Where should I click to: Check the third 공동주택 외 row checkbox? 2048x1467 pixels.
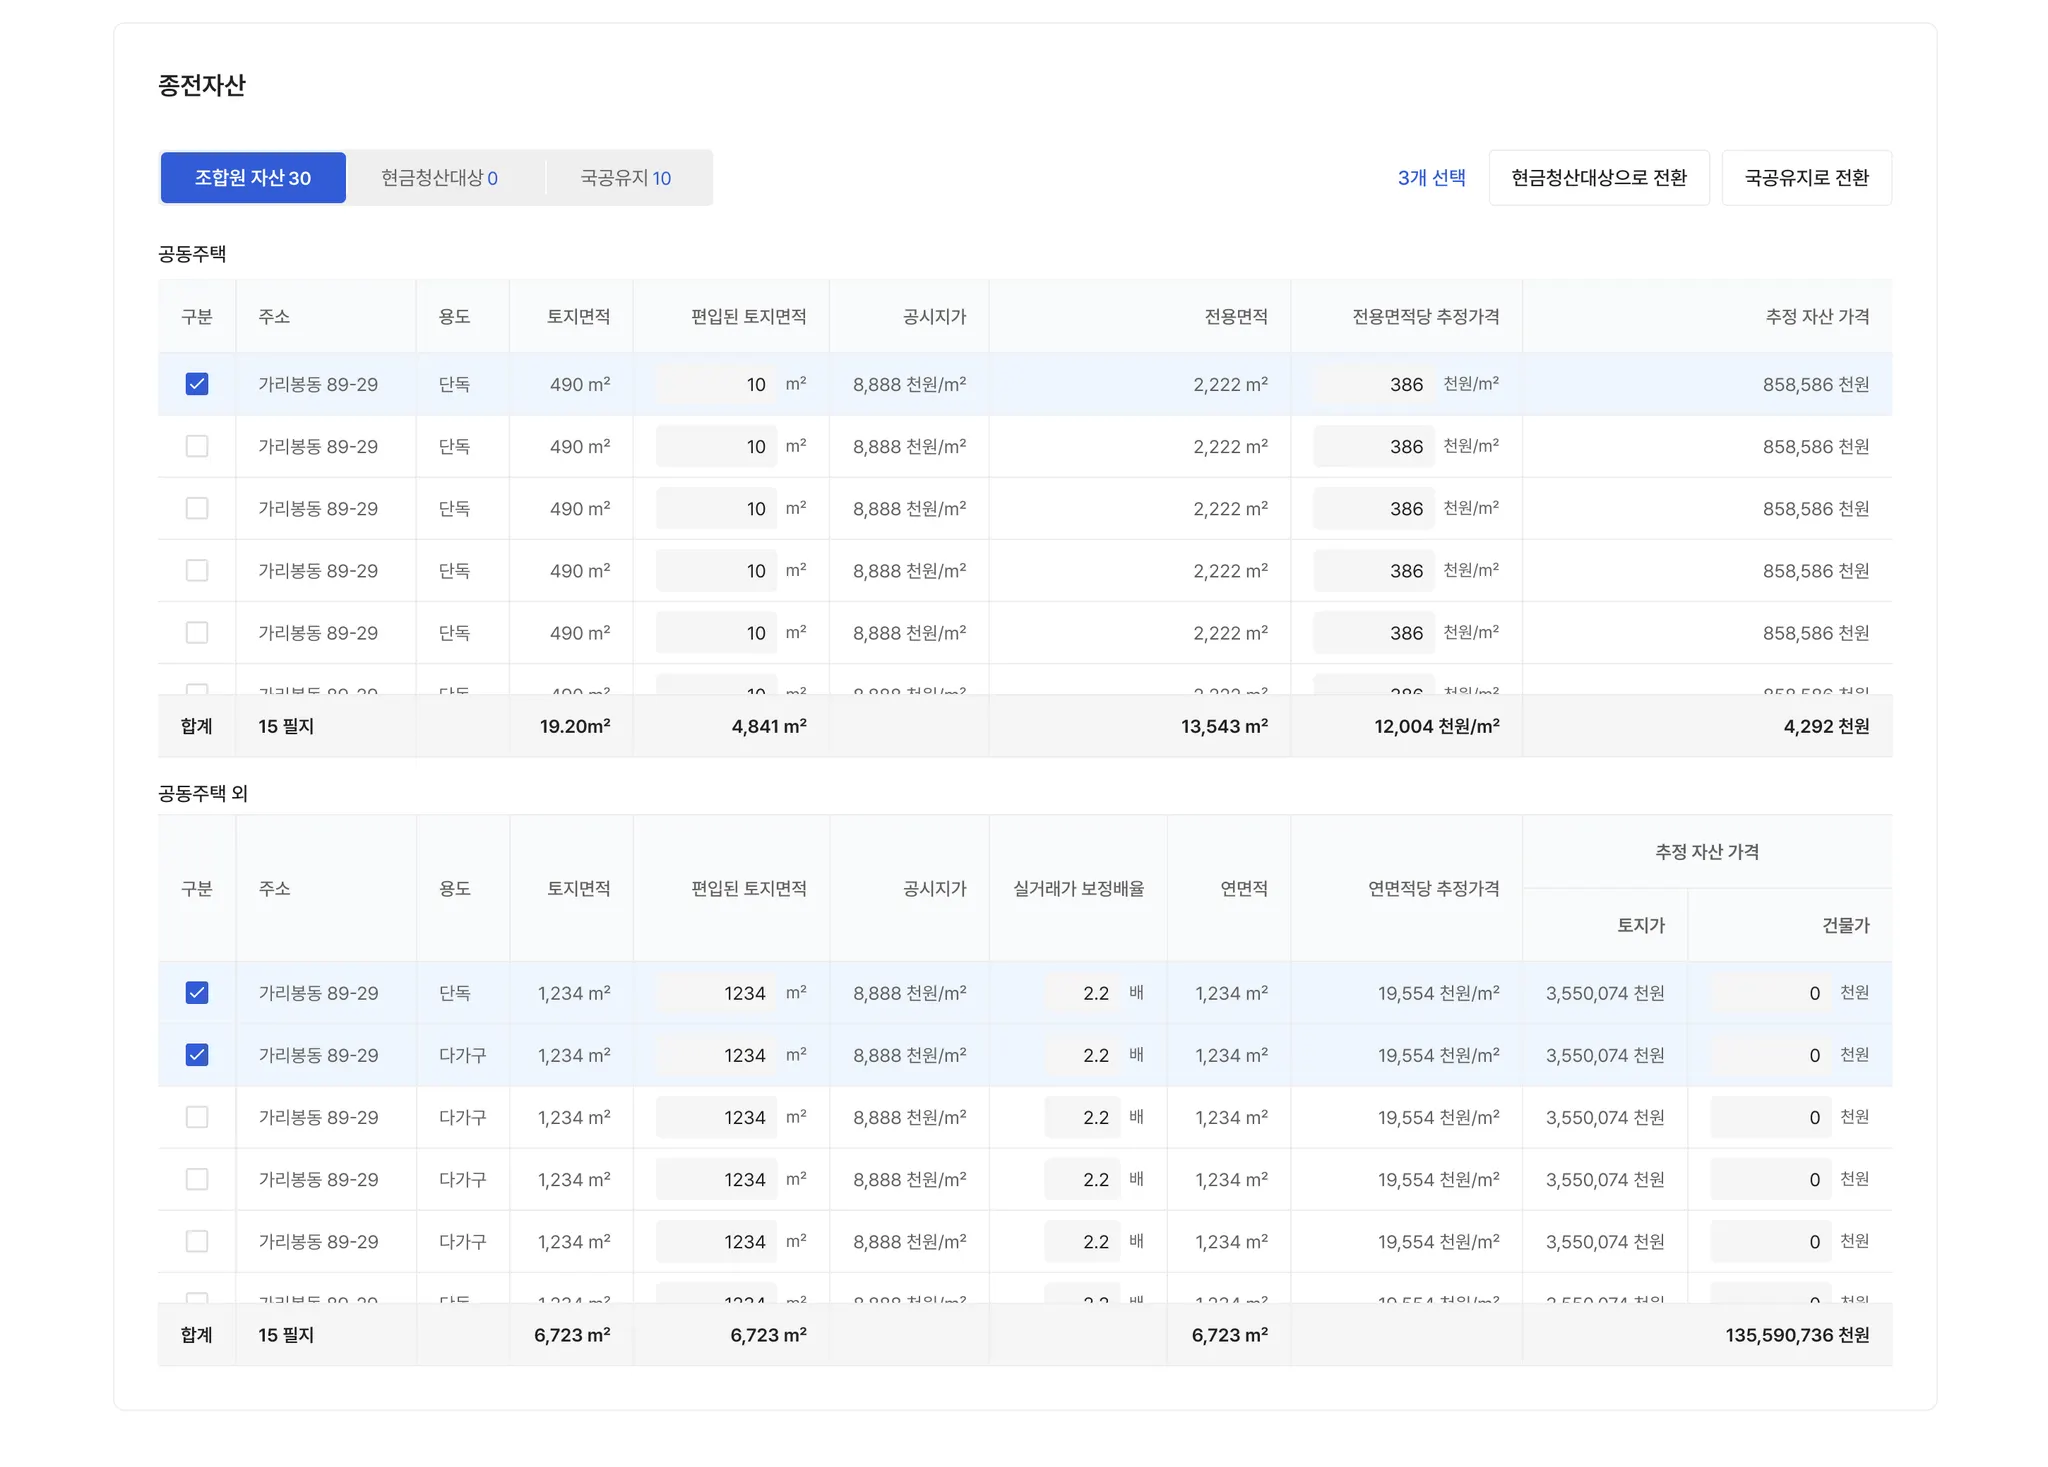[197, 1117]
